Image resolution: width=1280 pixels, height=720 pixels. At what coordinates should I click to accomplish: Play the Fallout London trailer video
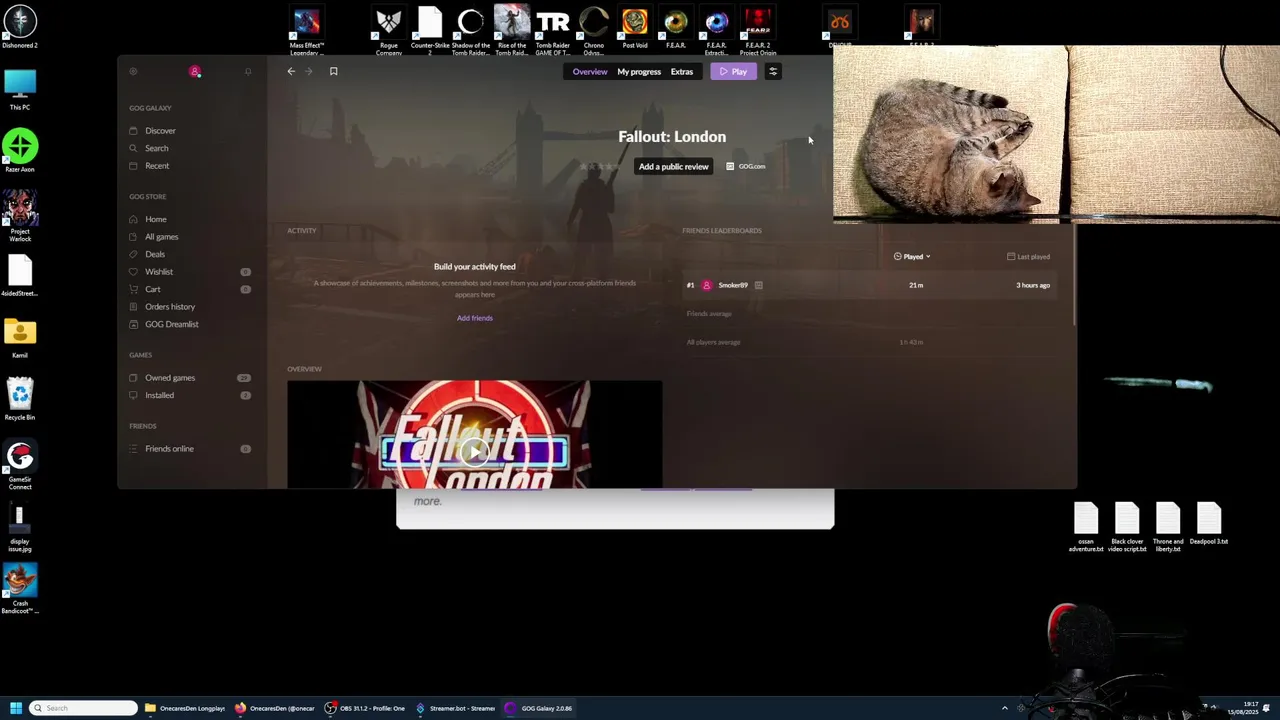coord(475,452)
